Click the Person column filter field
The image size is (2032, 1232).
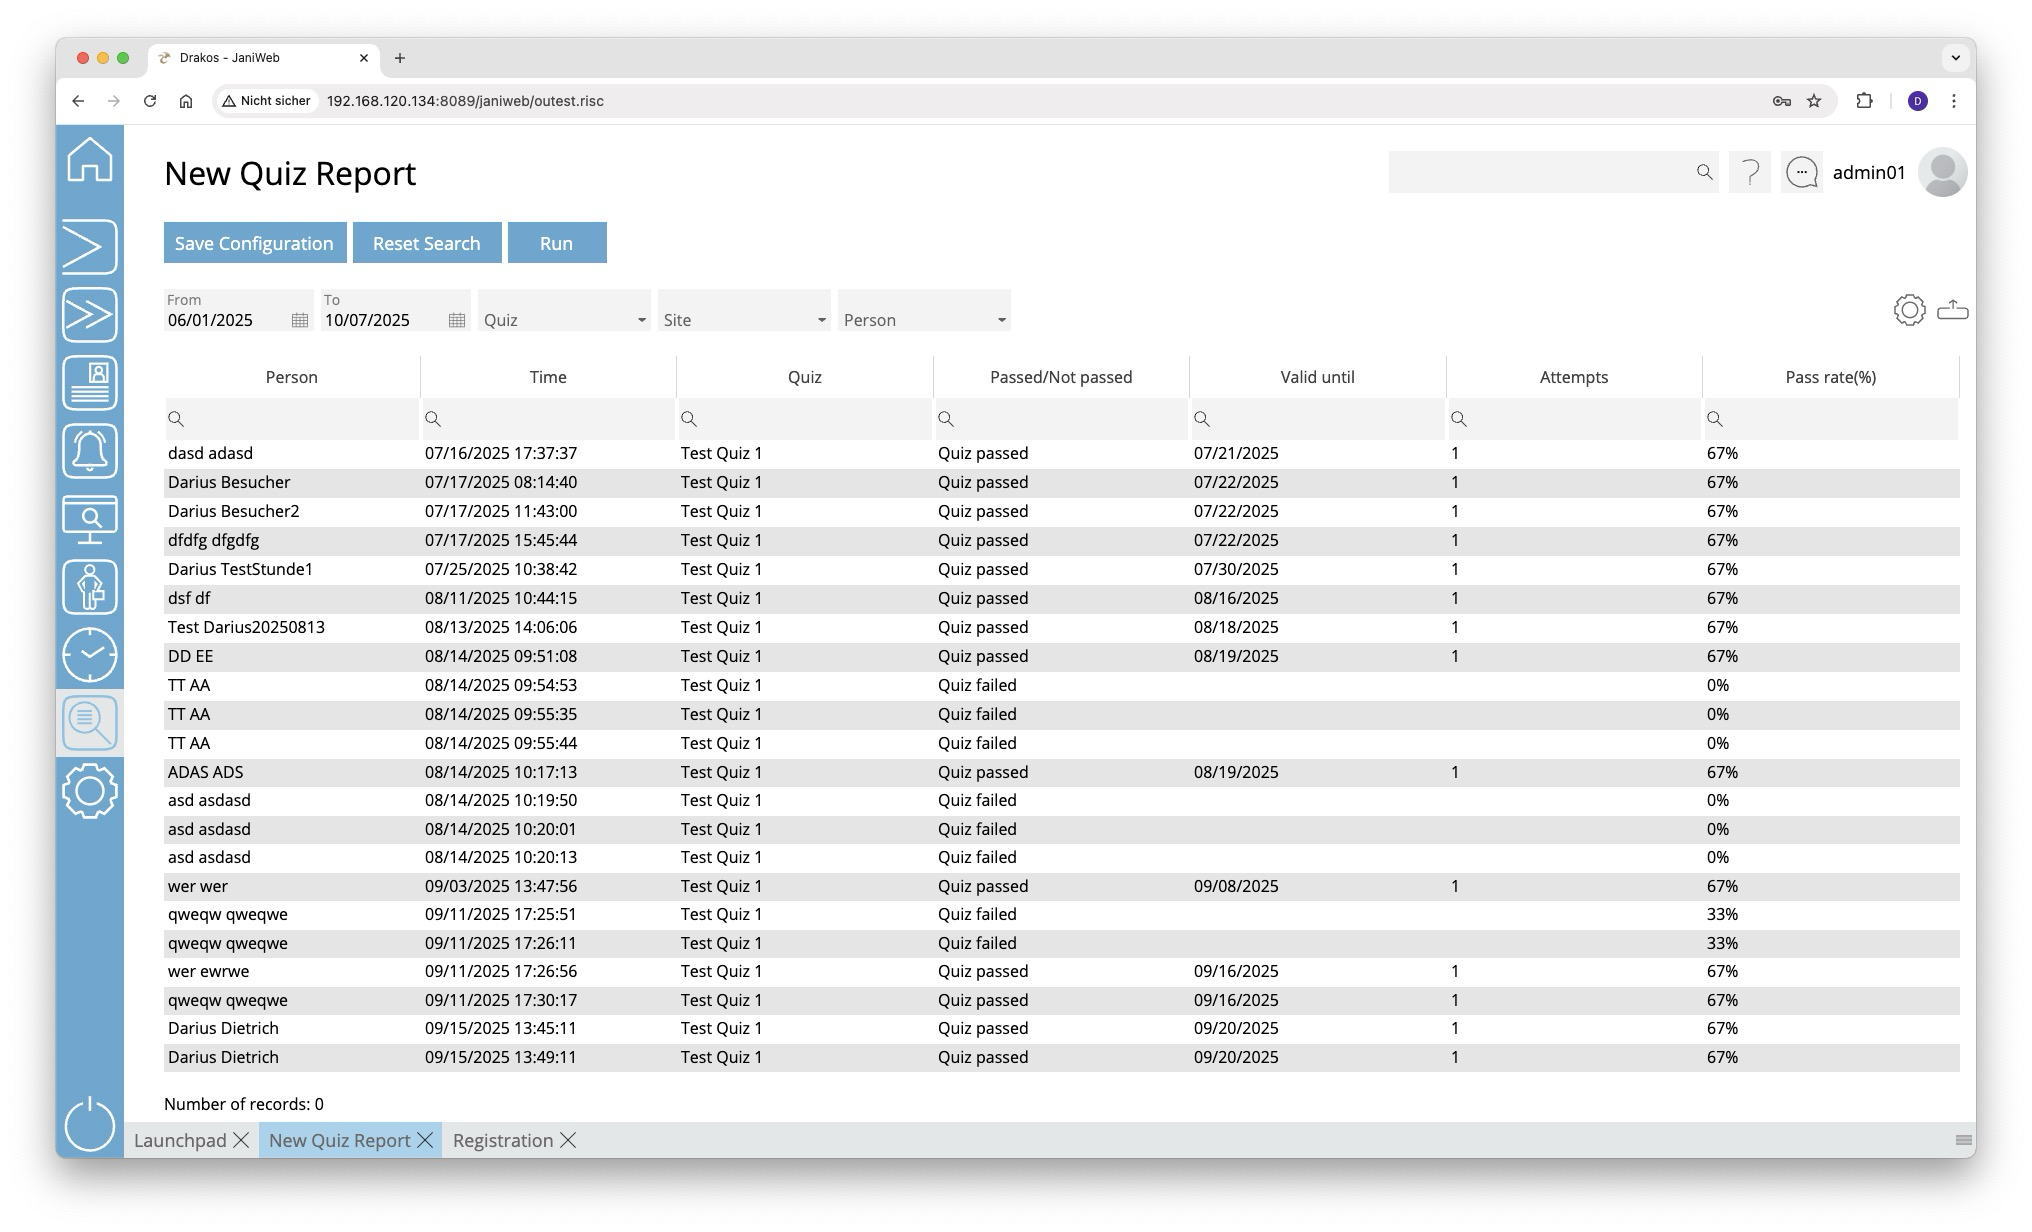tap(298, 419)
